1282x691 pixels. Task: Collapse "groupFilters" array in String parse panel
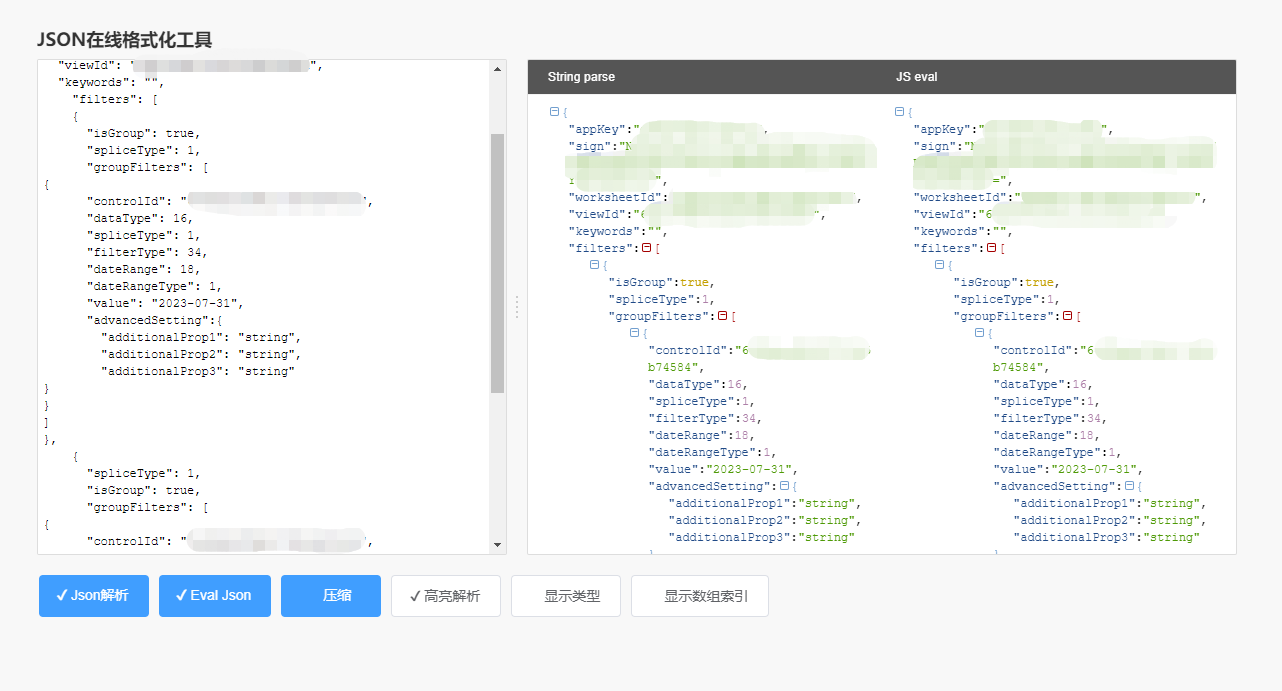722,316
